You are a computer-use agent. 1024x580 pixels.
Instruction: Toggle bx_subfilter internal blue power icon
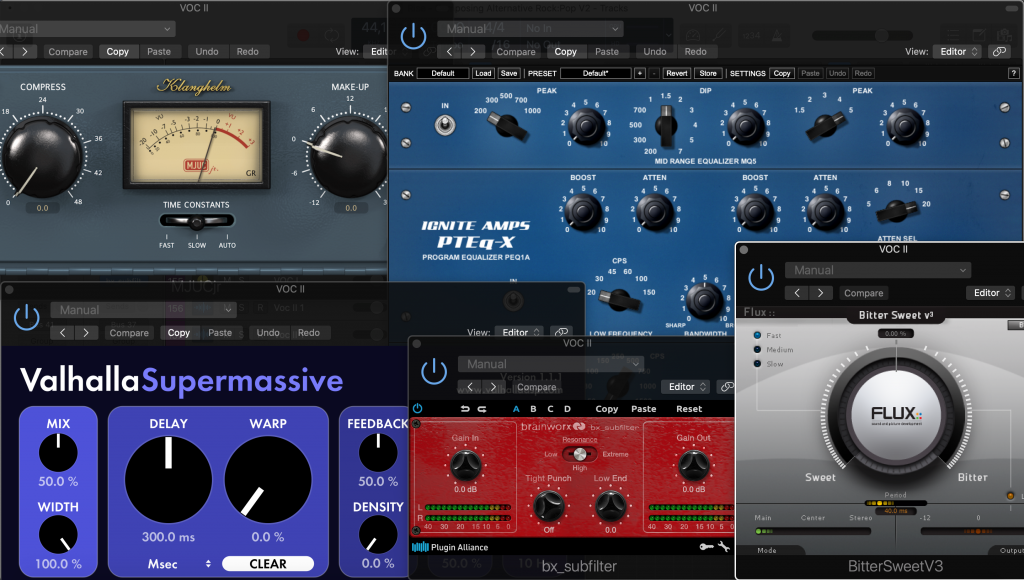point(417,408)
